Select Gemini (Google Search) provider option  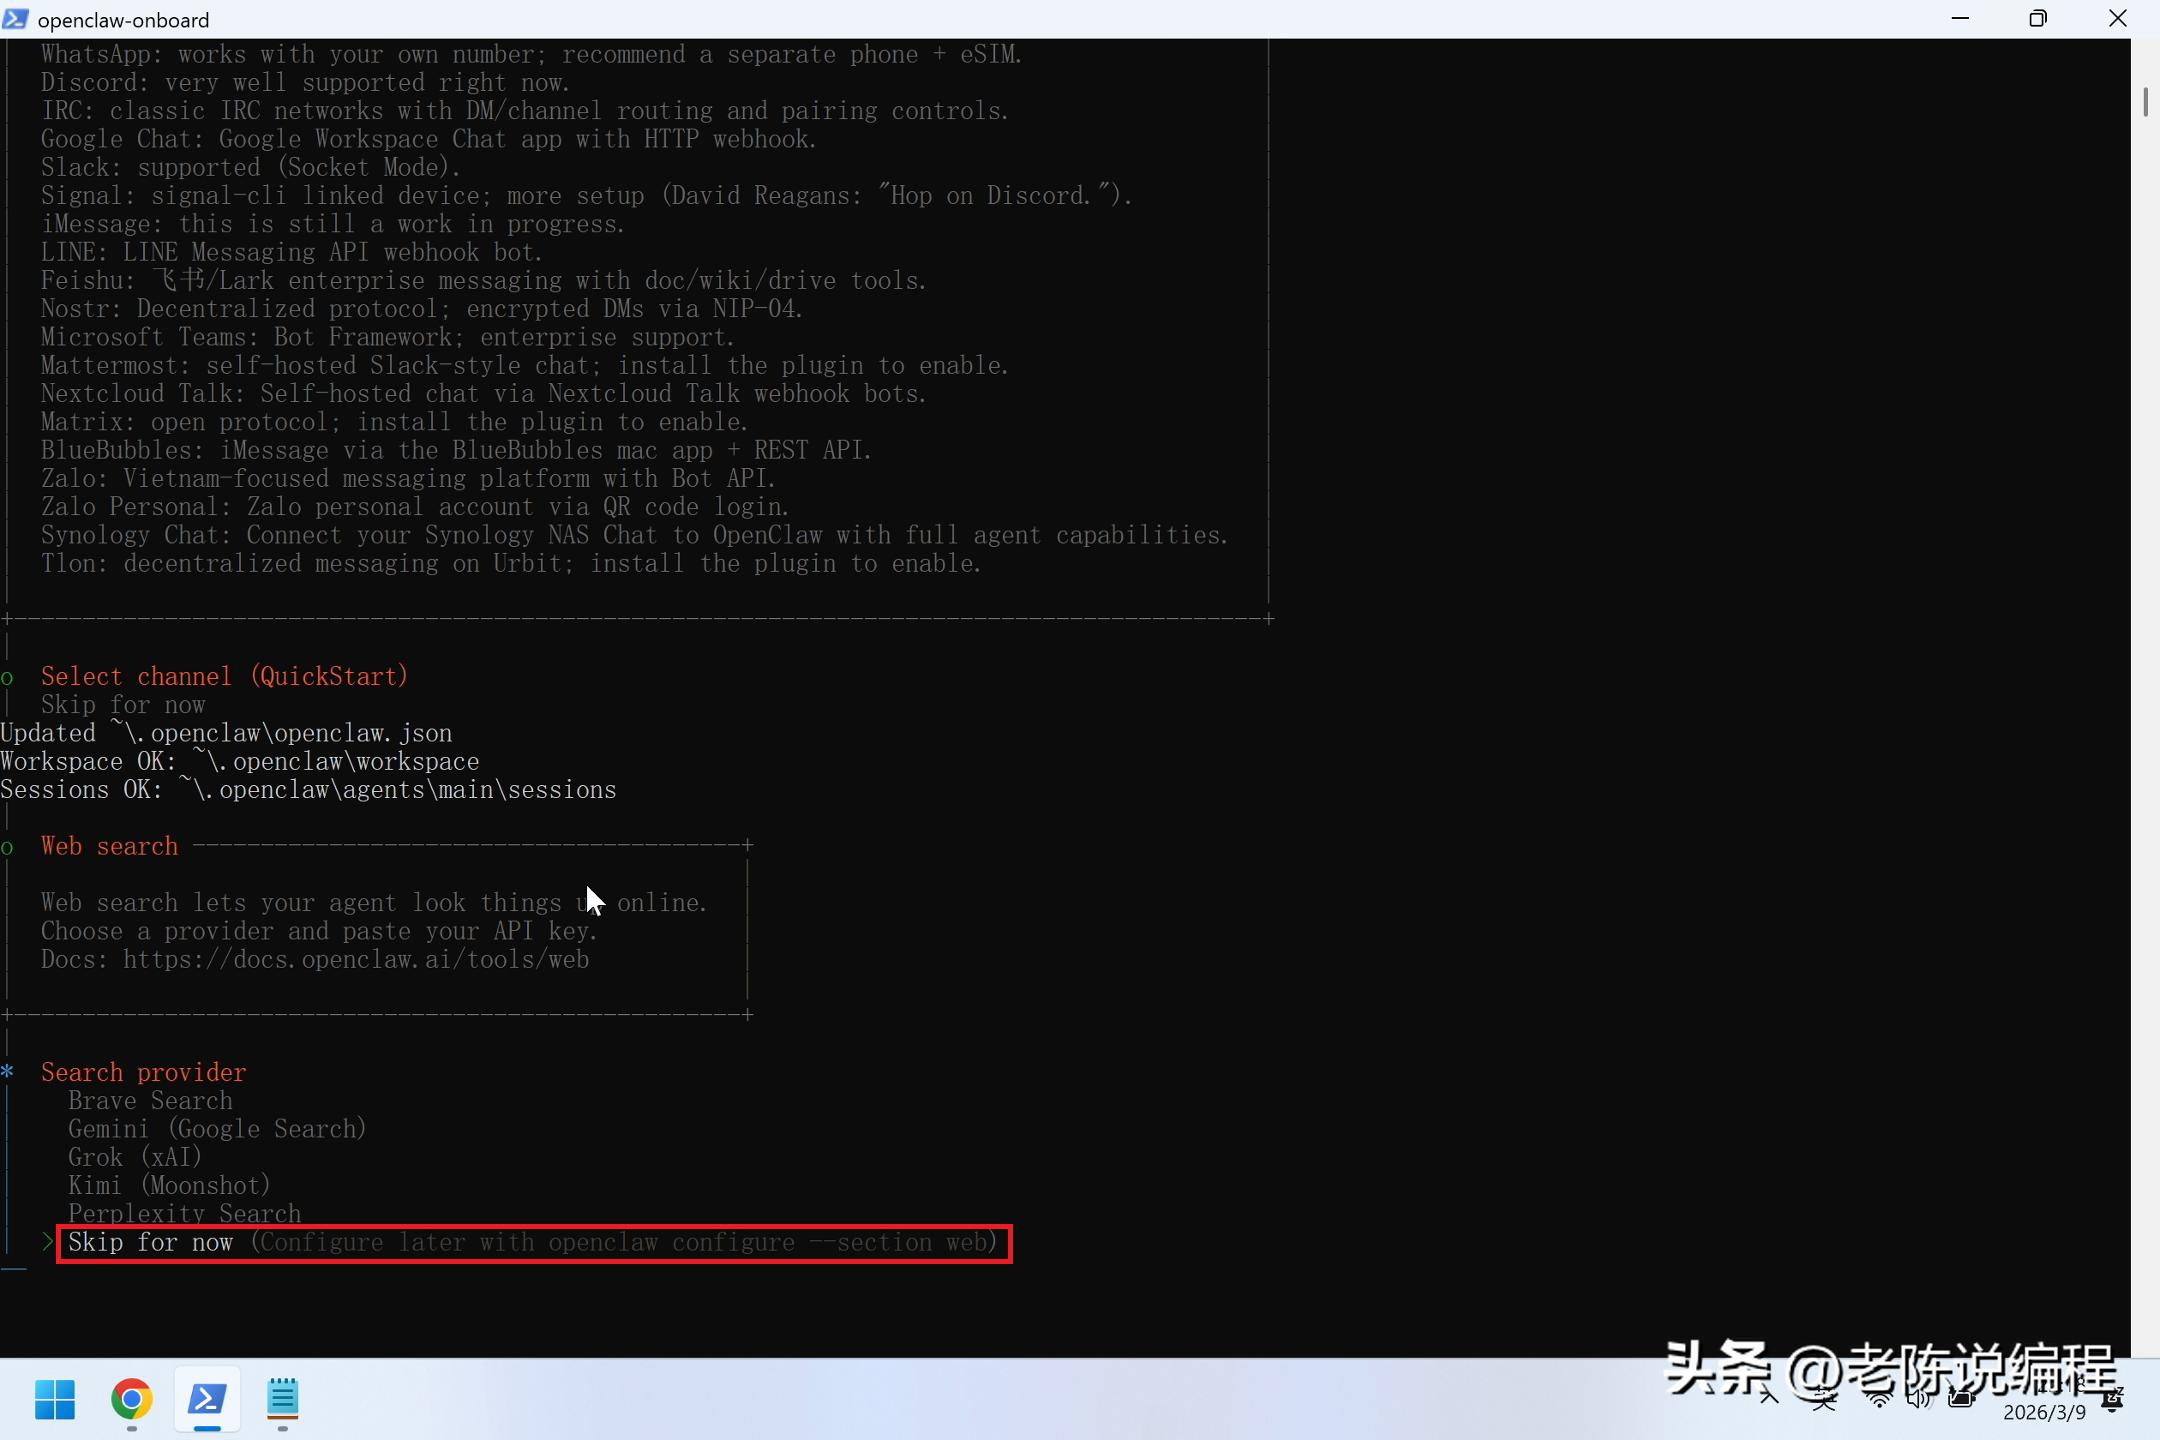(x=217, y=1129)
